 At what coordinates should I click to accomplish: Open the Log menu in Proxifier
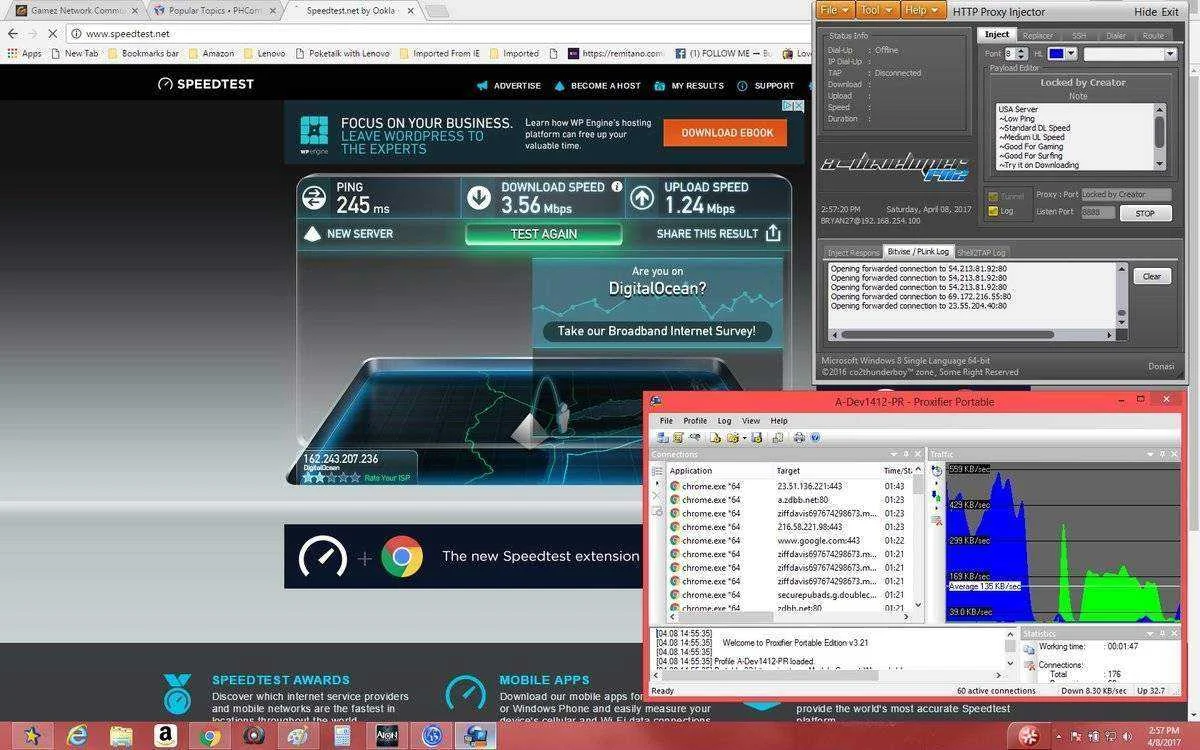(x=724, y=421)
